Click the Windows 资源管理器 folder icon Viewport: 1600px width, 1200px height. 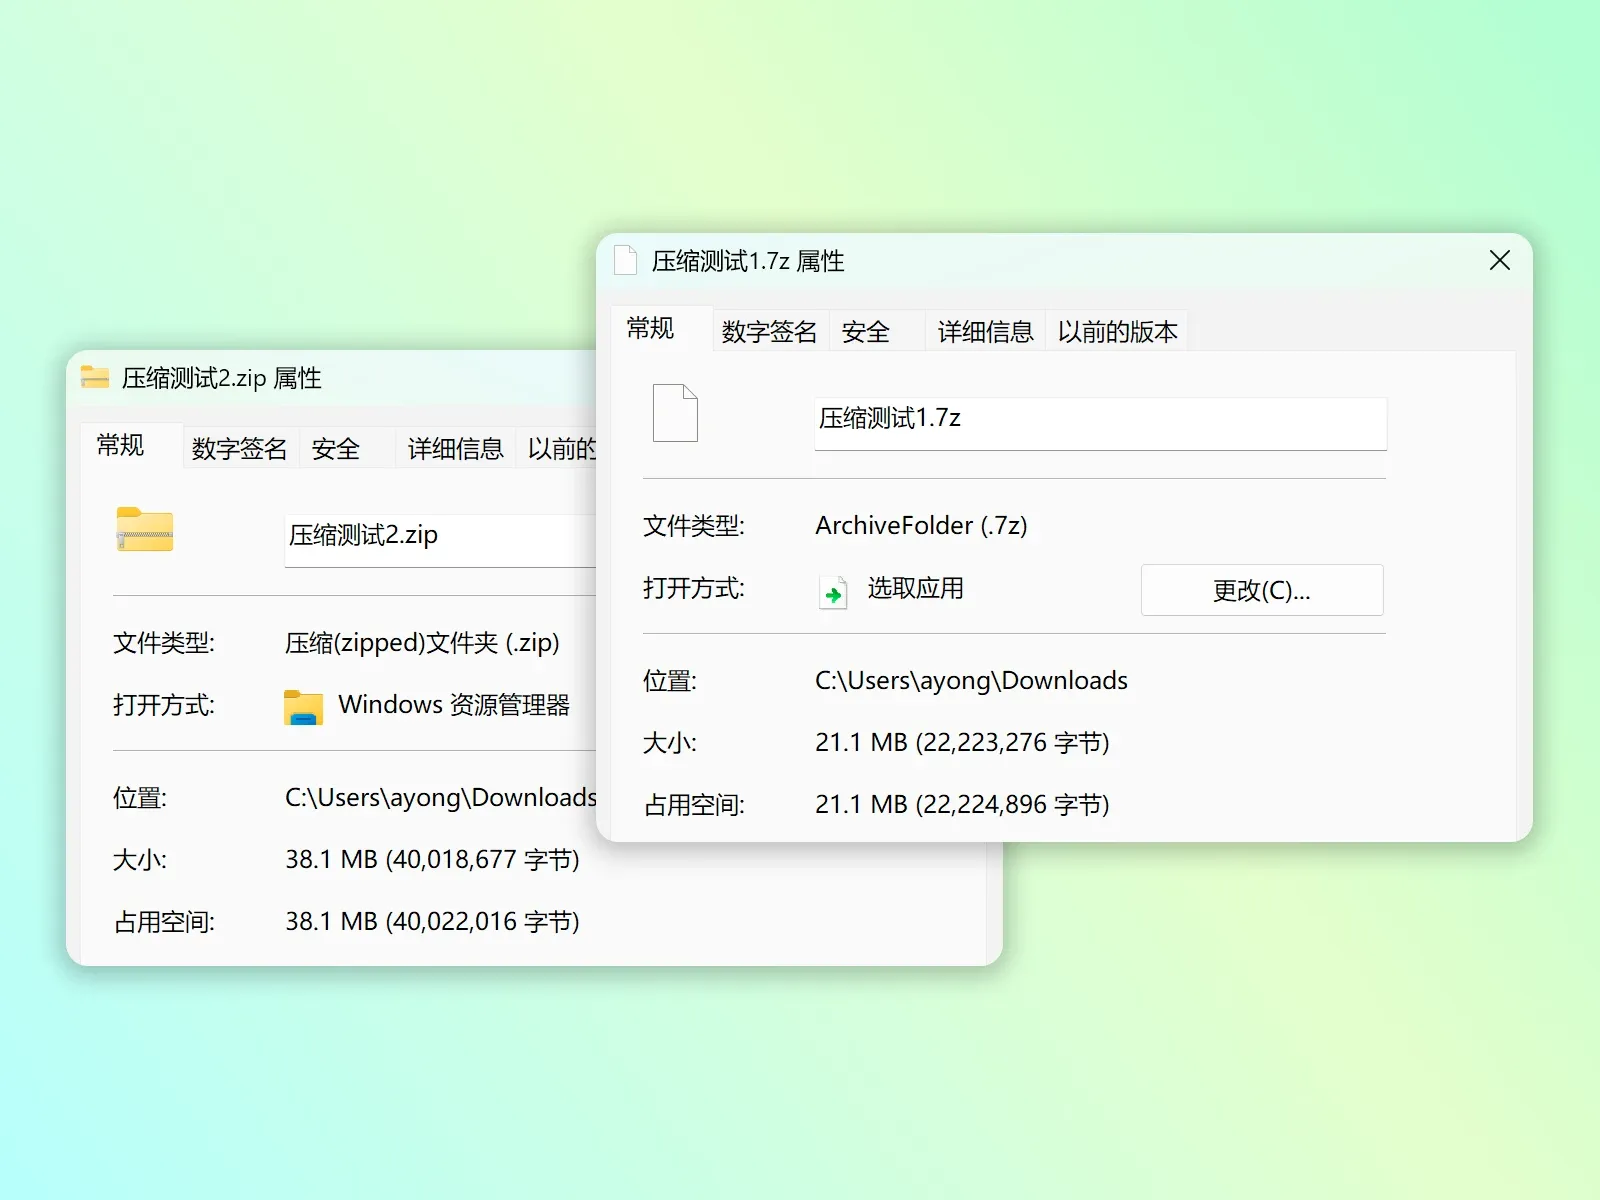pyautogui.click(x=303, y=707)
